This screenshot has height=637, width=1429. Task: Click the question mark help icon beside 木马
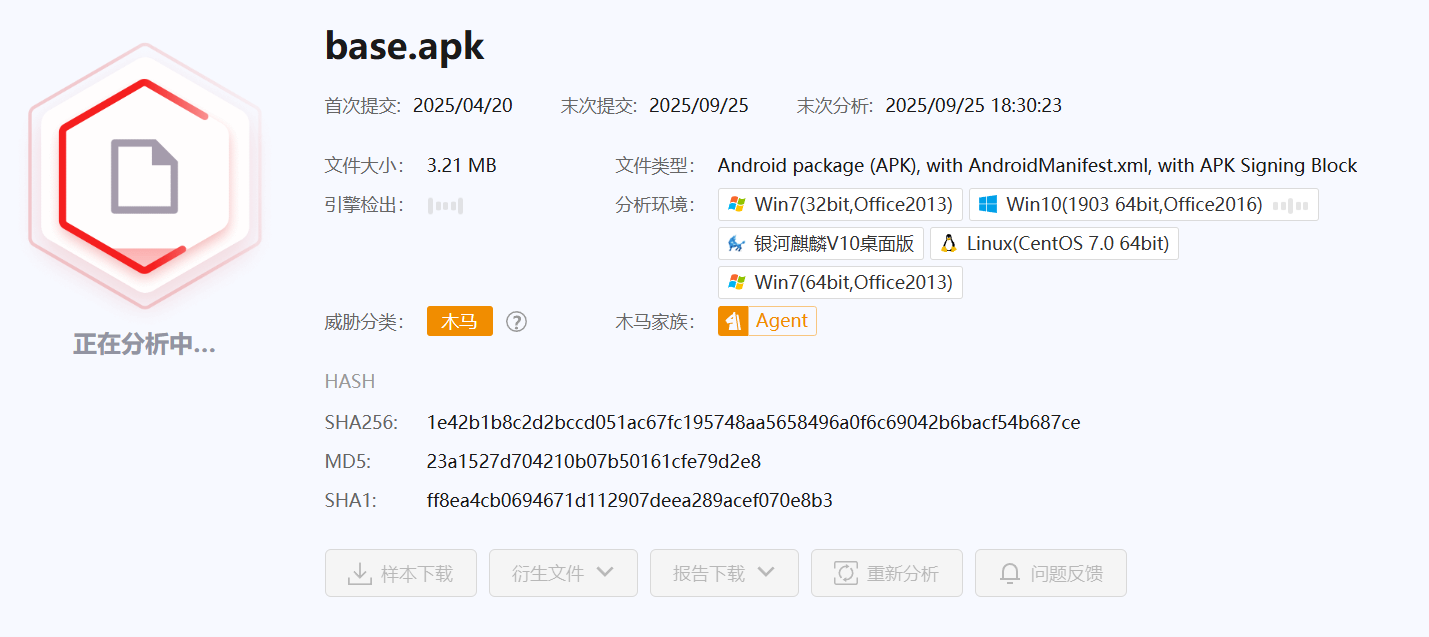click(516, 321)
